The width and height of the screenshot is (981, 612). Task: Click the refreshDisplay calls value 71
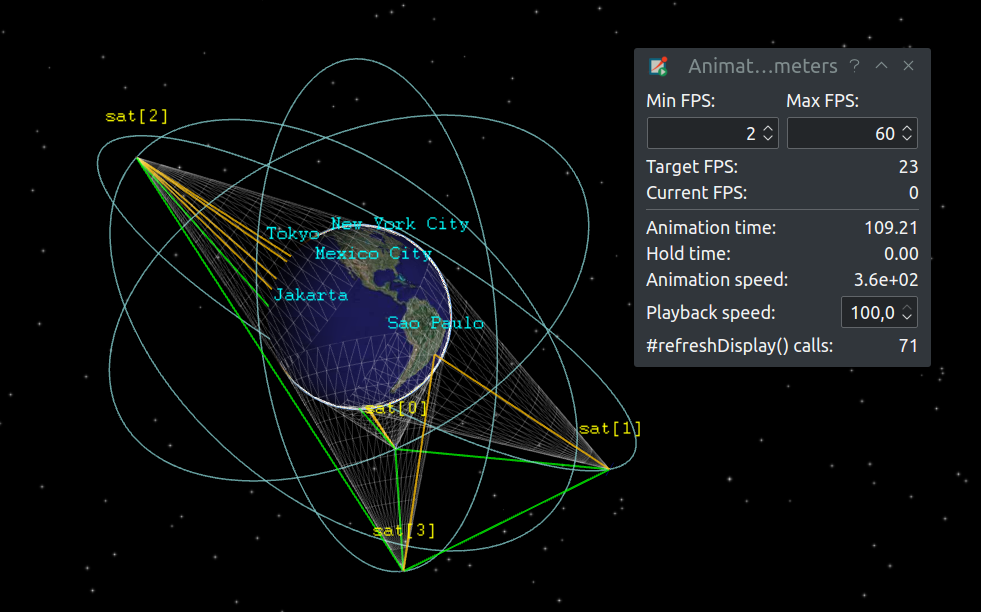[x=908, y=346]
